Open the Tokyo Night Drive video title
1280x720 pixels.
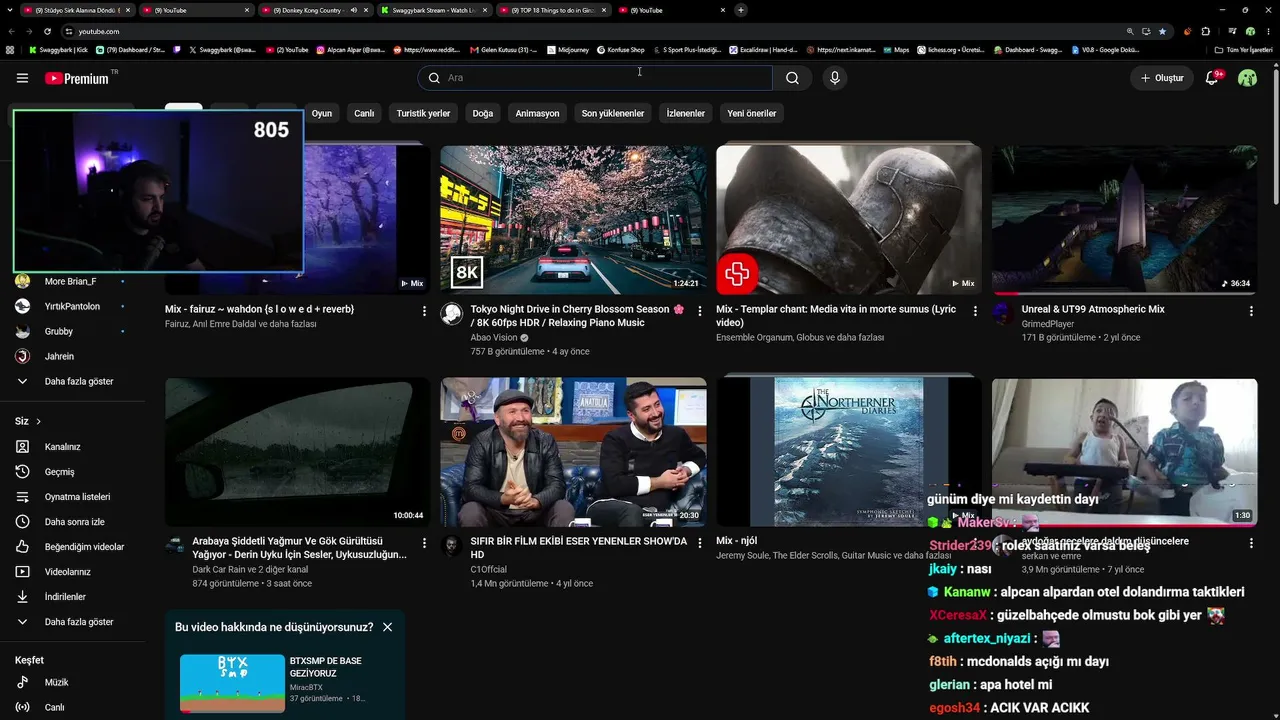pos(578,316)
